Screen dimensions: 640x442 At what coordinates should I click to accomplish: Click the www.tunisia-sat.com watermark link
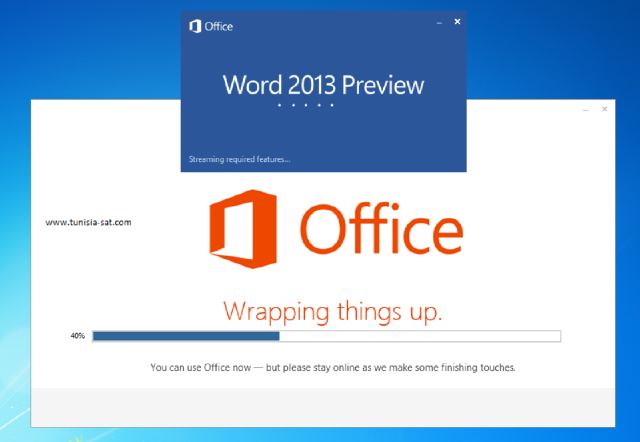coord(89,222)
